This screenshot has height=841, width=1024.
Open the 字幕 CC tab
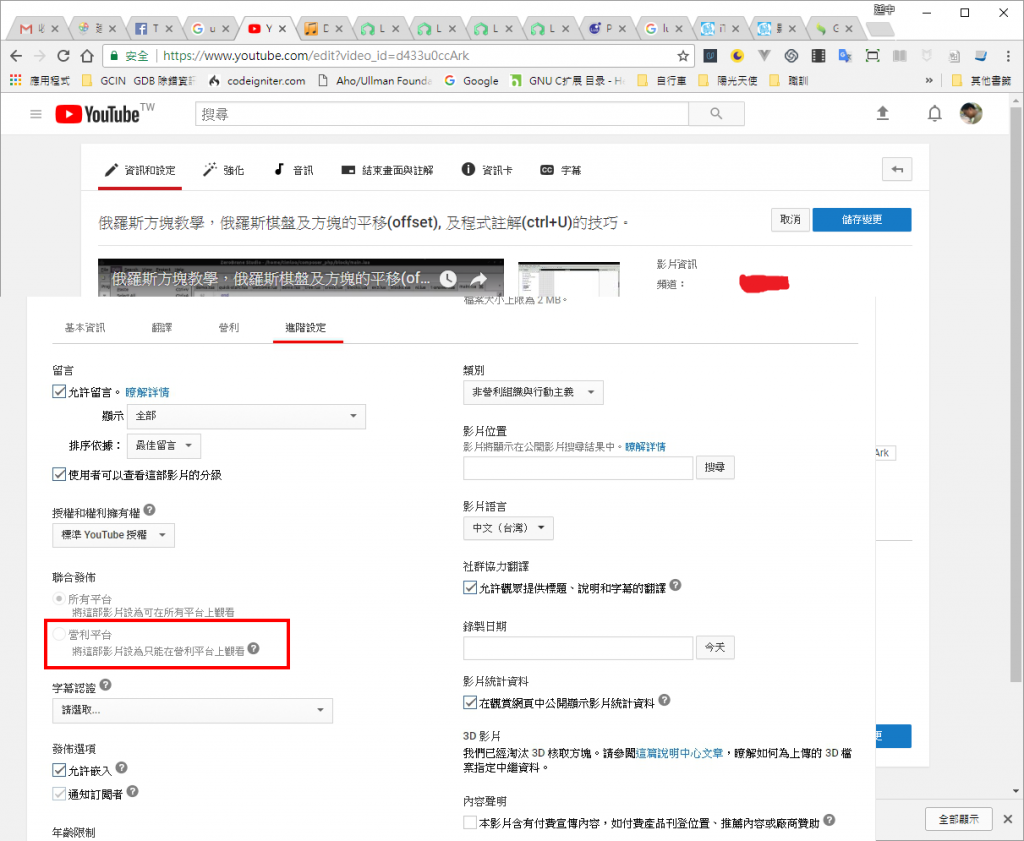point(560,170)
